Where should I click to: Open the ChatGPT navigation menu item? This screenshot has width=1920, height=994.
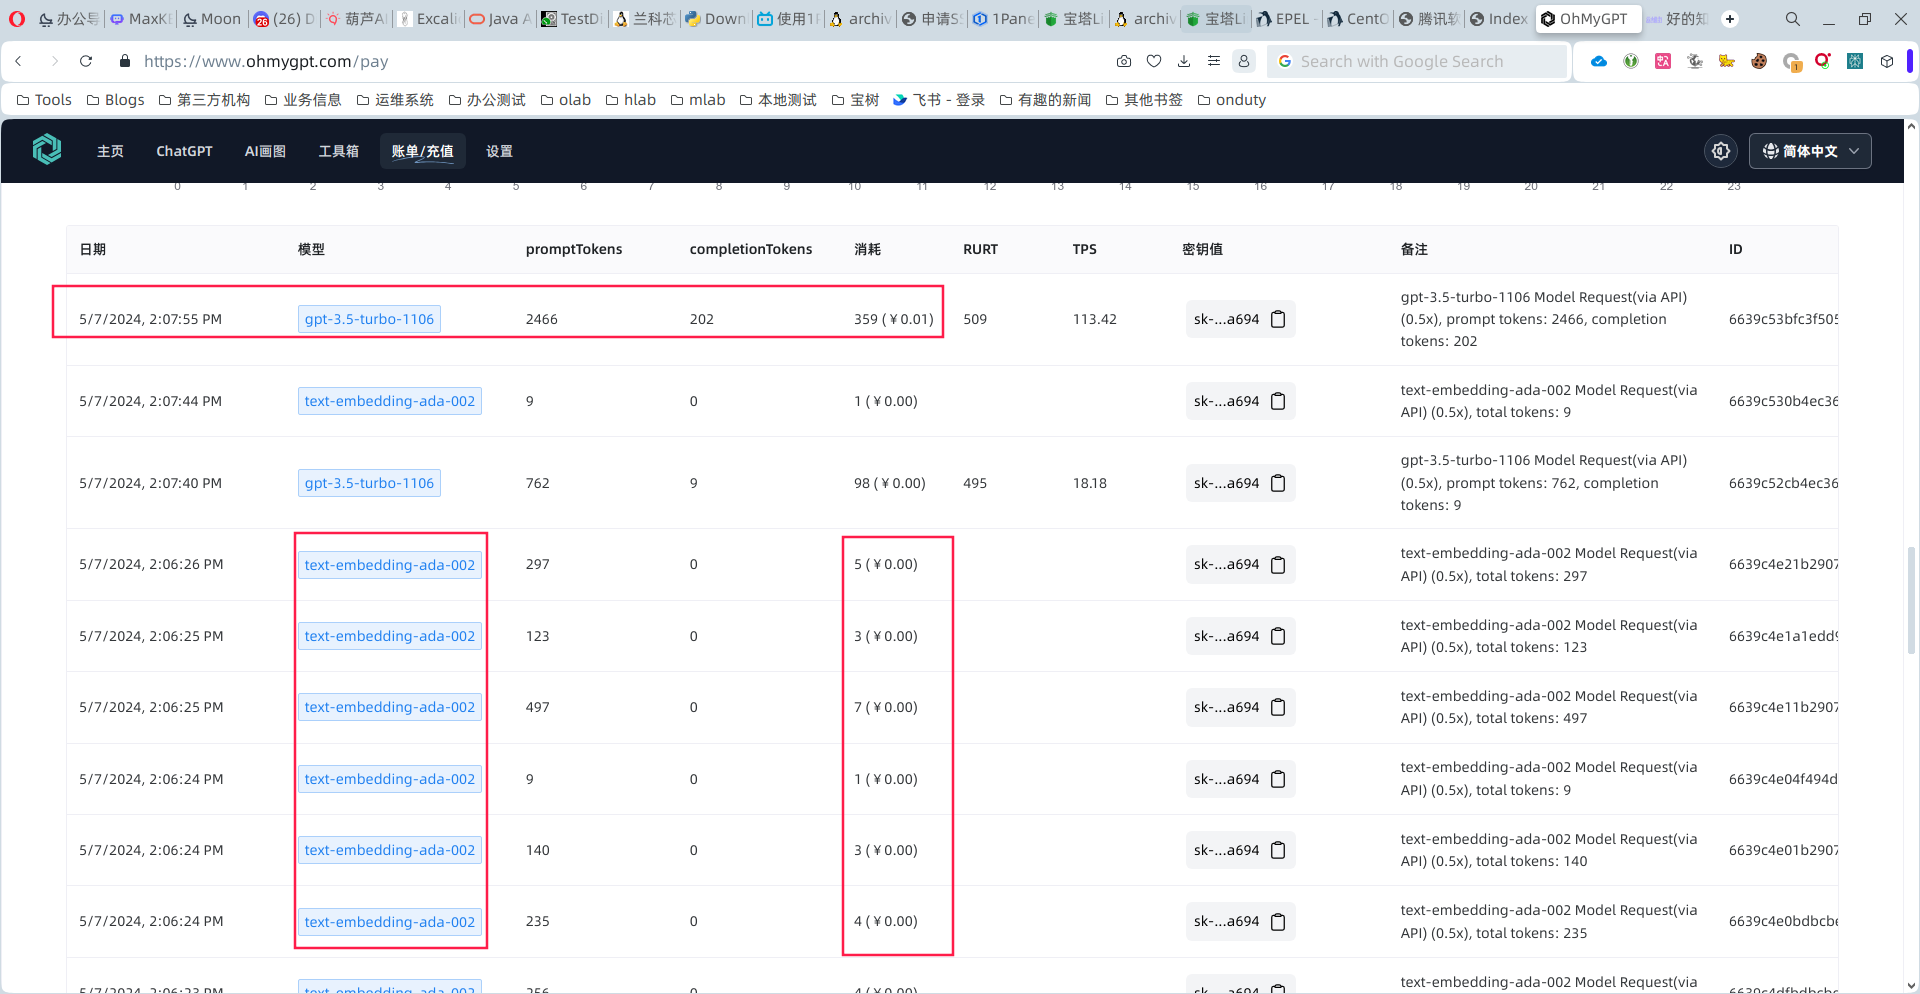184,151
